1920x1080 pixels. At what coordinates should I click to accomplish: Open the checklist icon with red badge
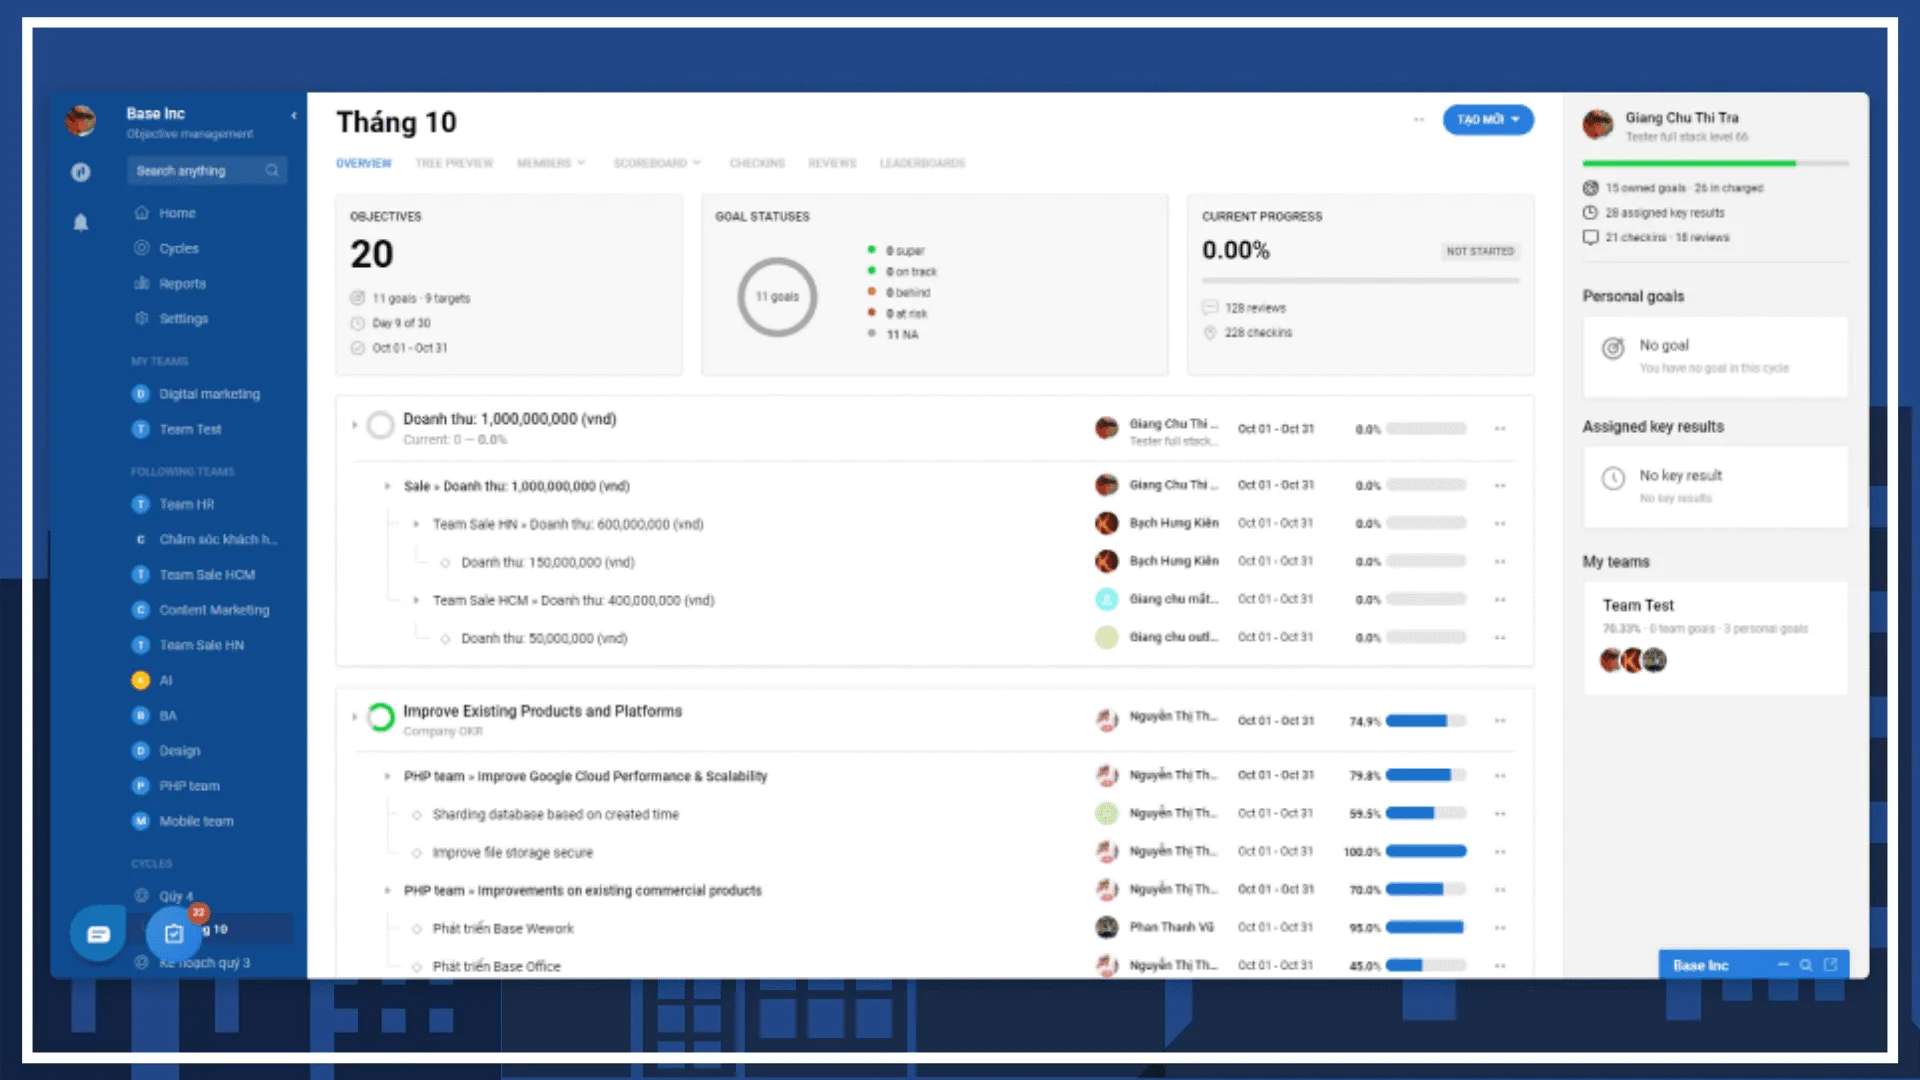point(174,933)
